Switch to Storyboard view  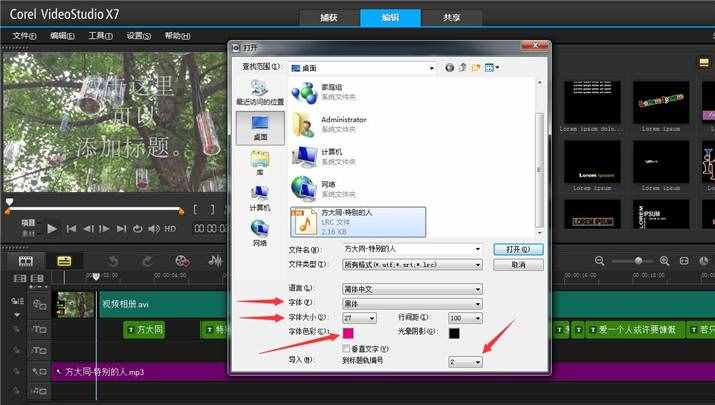click(x=26, y=261)
